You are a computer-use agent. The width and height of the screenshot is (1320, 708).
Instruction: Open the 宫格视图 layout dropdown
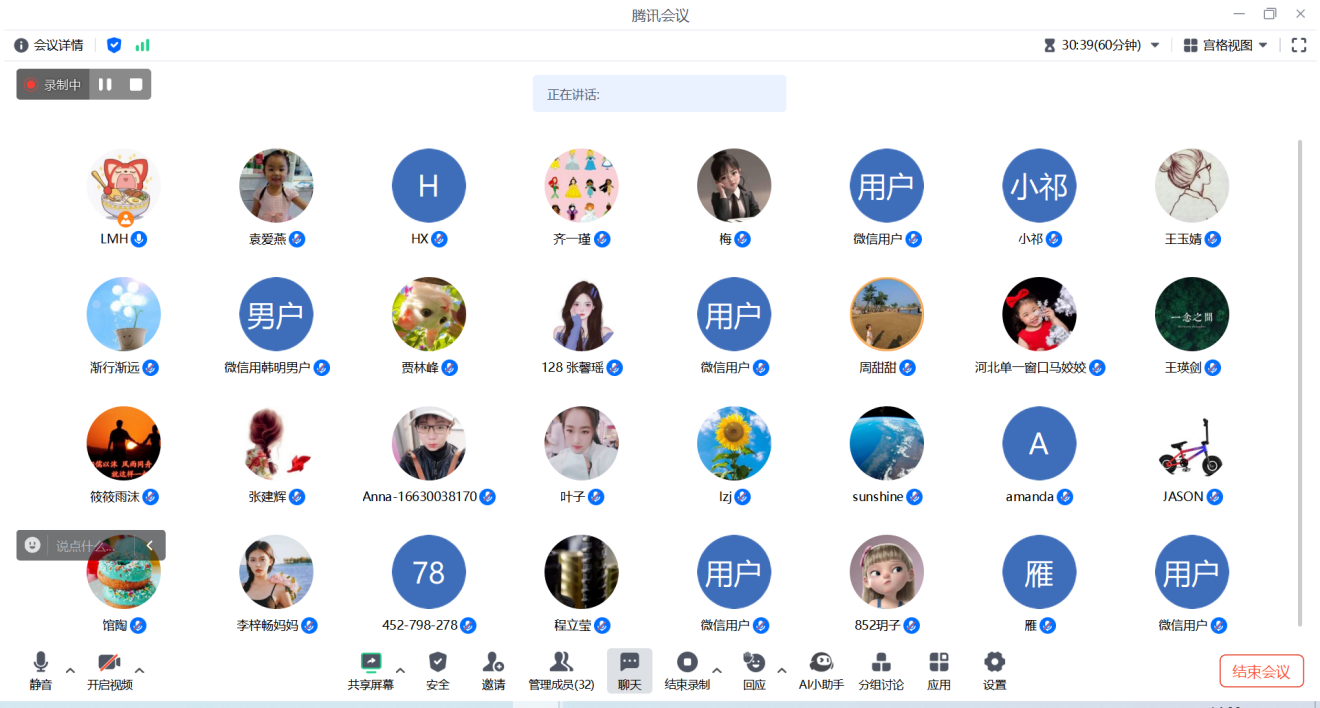(1226, 45)
